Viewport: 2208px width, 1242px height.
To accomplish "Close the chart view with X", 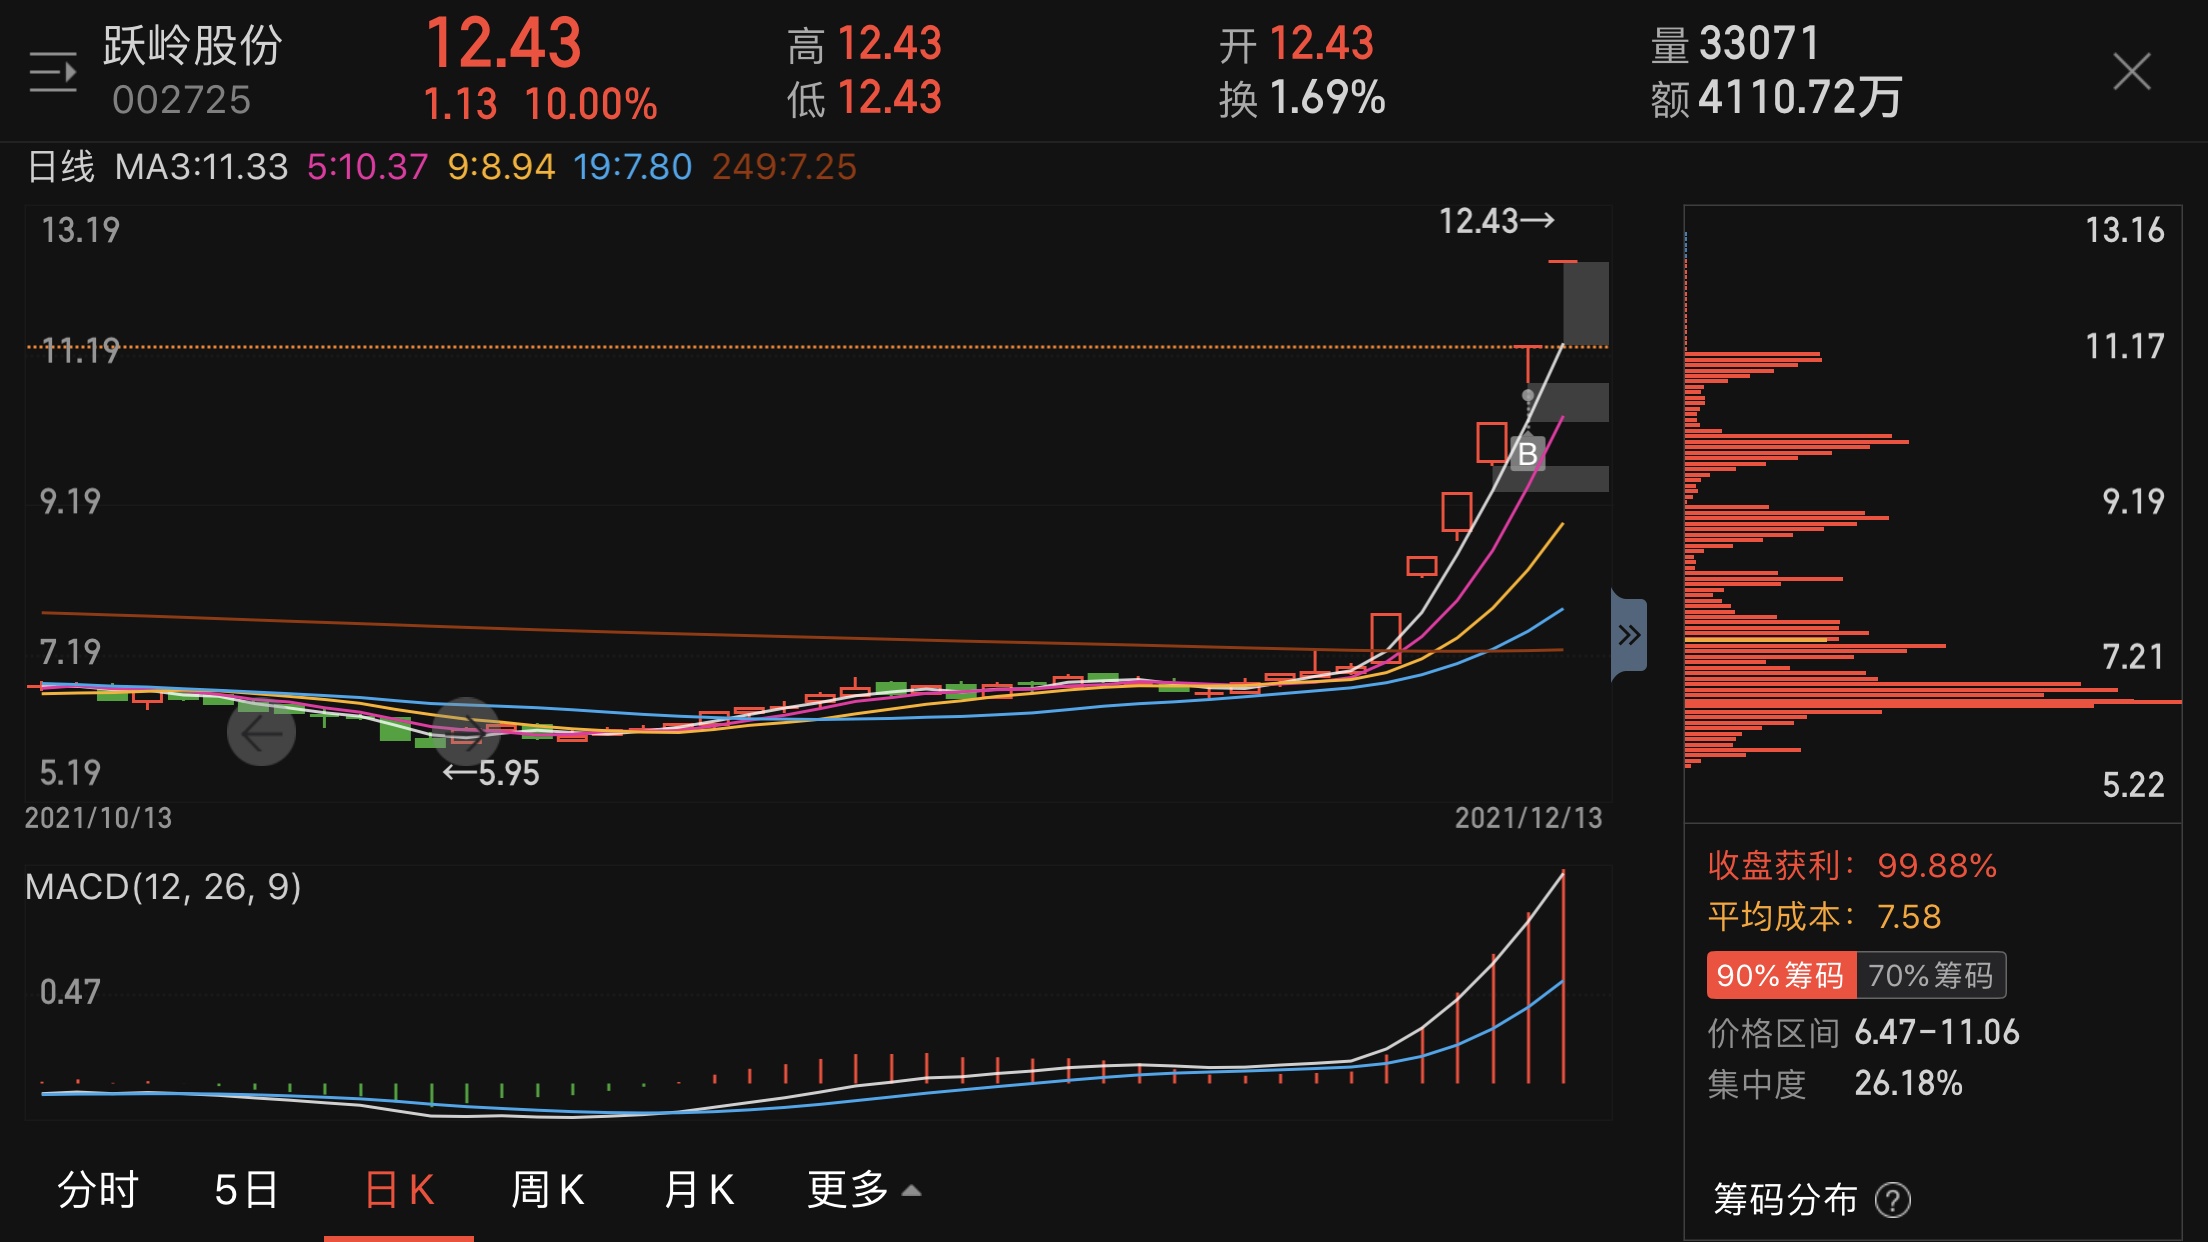I will [2131, 72].
